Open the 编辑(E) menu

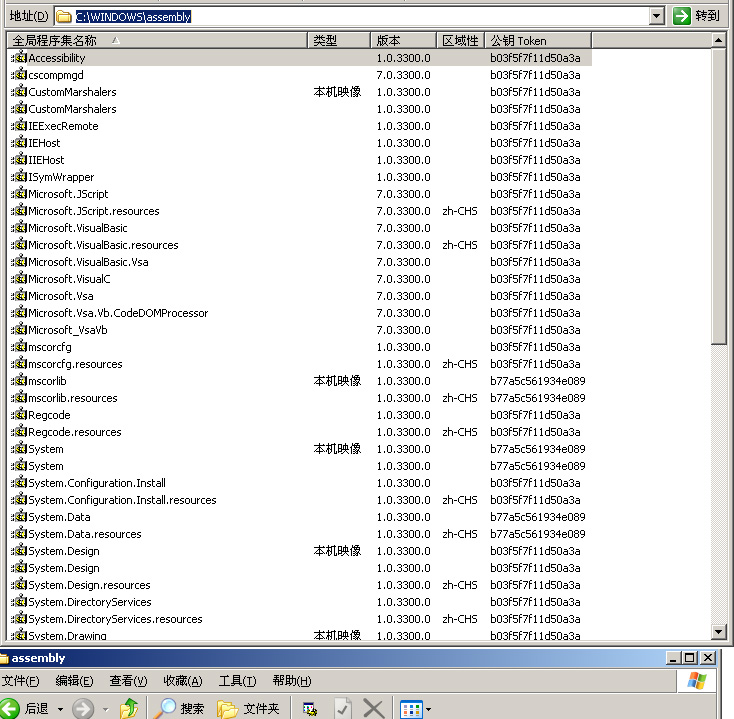pos(74,681)
